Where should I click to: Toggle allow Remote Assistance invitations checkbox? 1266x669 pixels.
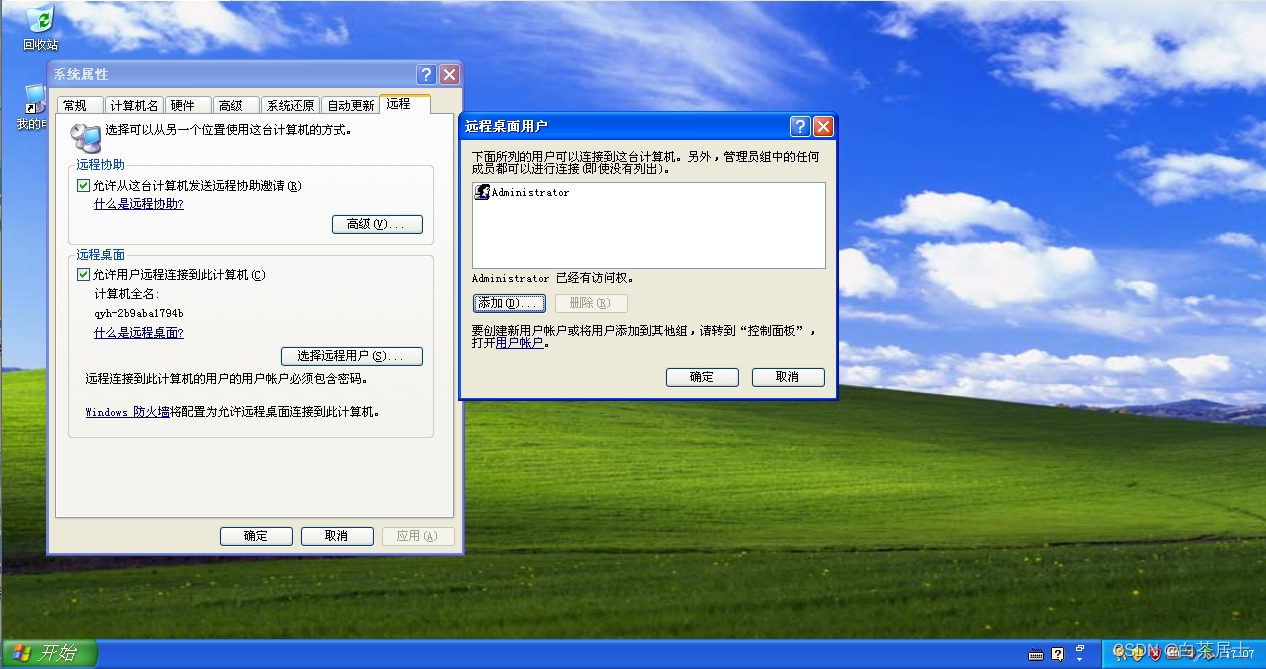pyautogui.click(x=84, y=186)
